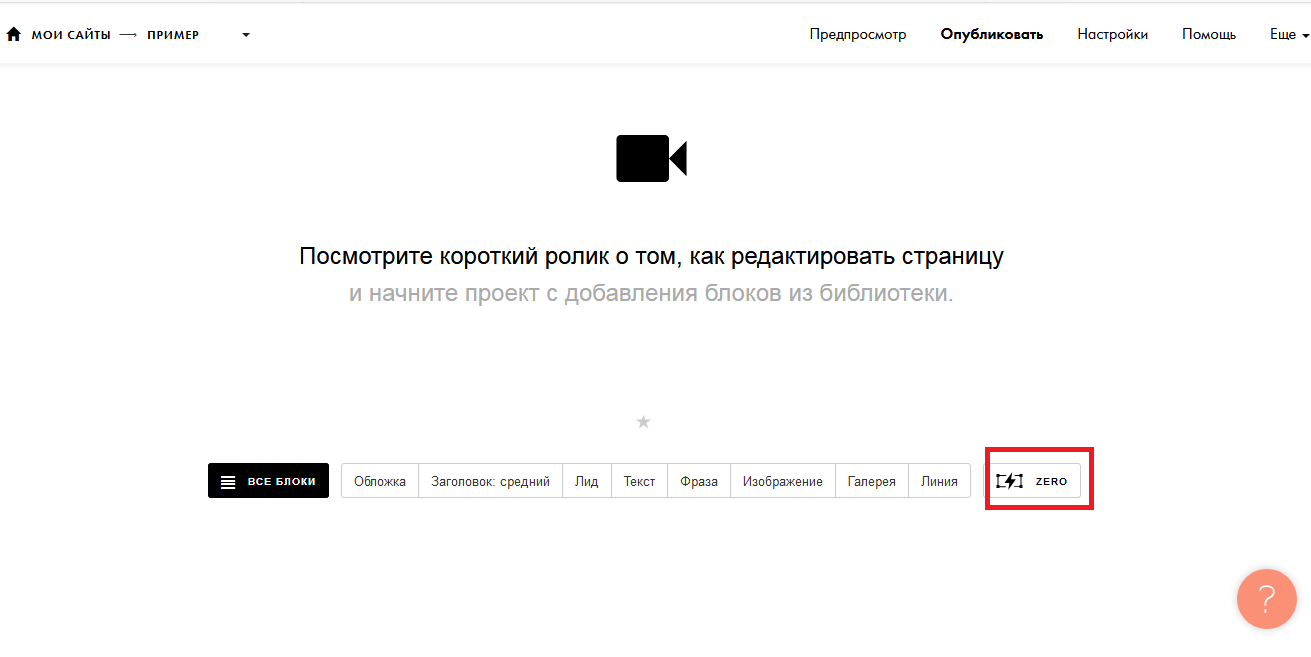Open the Помощь menu item

1209,34
